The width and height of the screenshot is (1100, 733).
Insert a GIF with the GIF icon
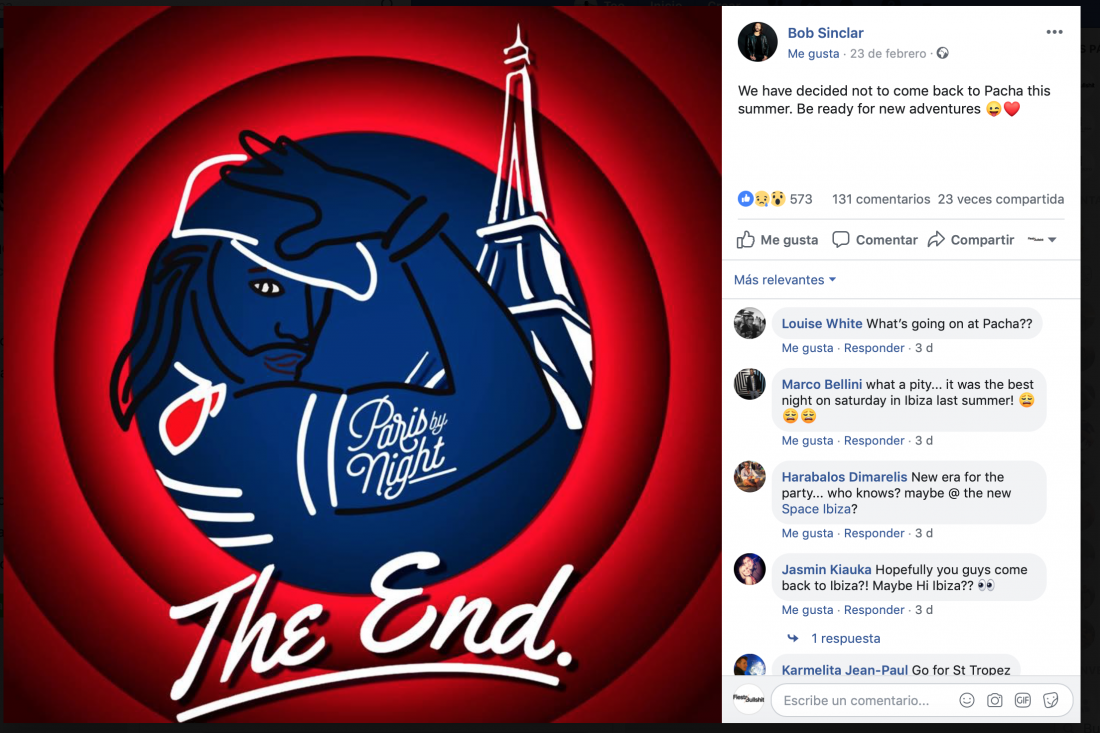pyautogui.click(x=1023, y=700)
